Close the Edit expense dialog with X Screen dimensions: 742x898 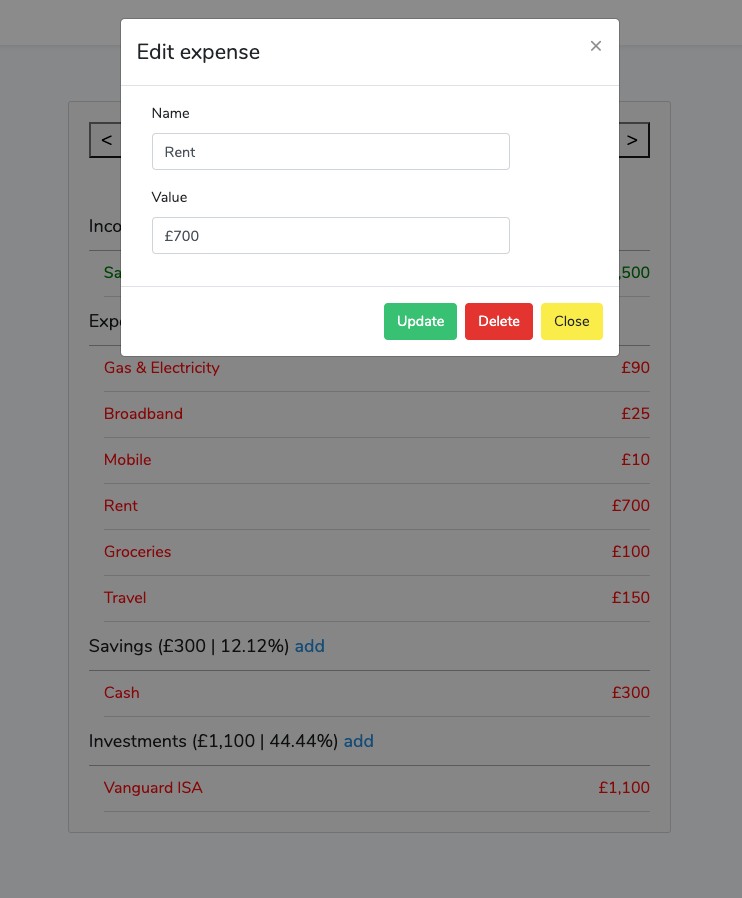tap(595, 46)
